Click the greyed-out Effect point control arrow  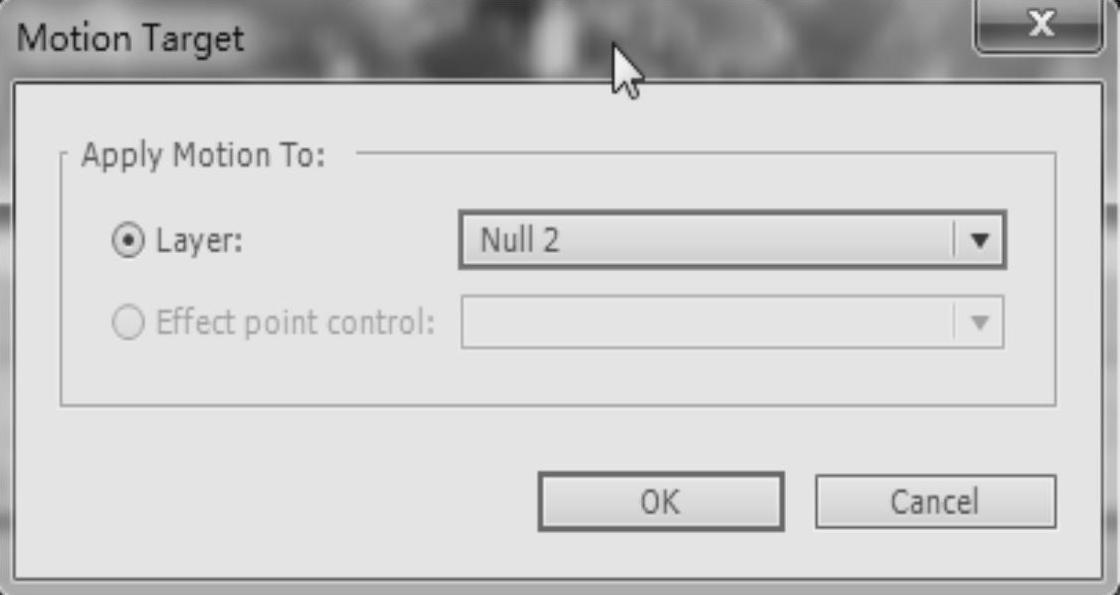[980, 323]
